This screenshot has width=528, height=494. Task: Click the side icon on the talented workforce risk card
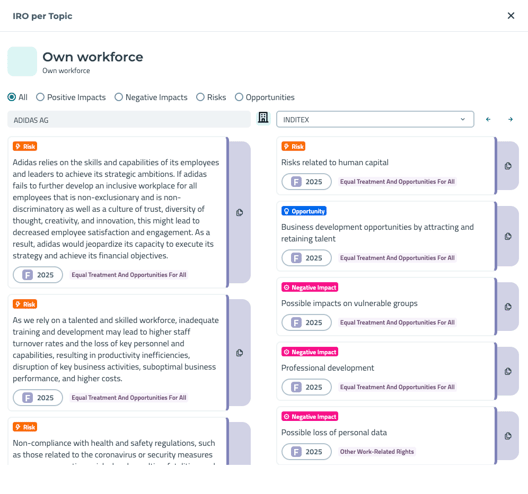tap(239, 353)
